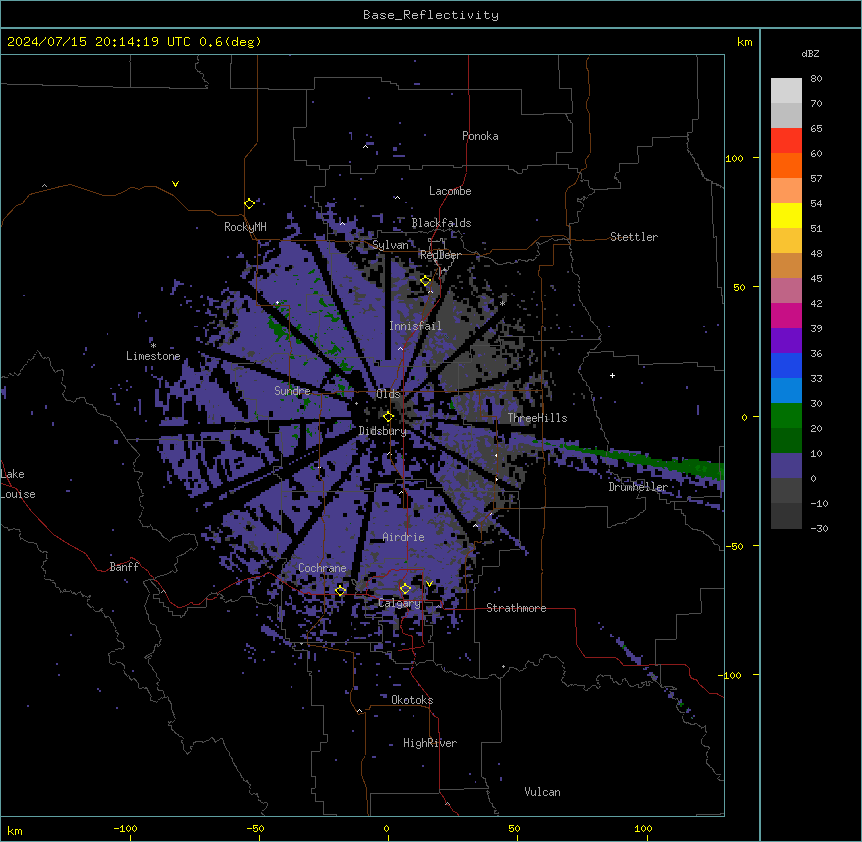862x842 pixels.
Task: Click the white plus marker east of ThreeHills
Action: coord(612,375)
